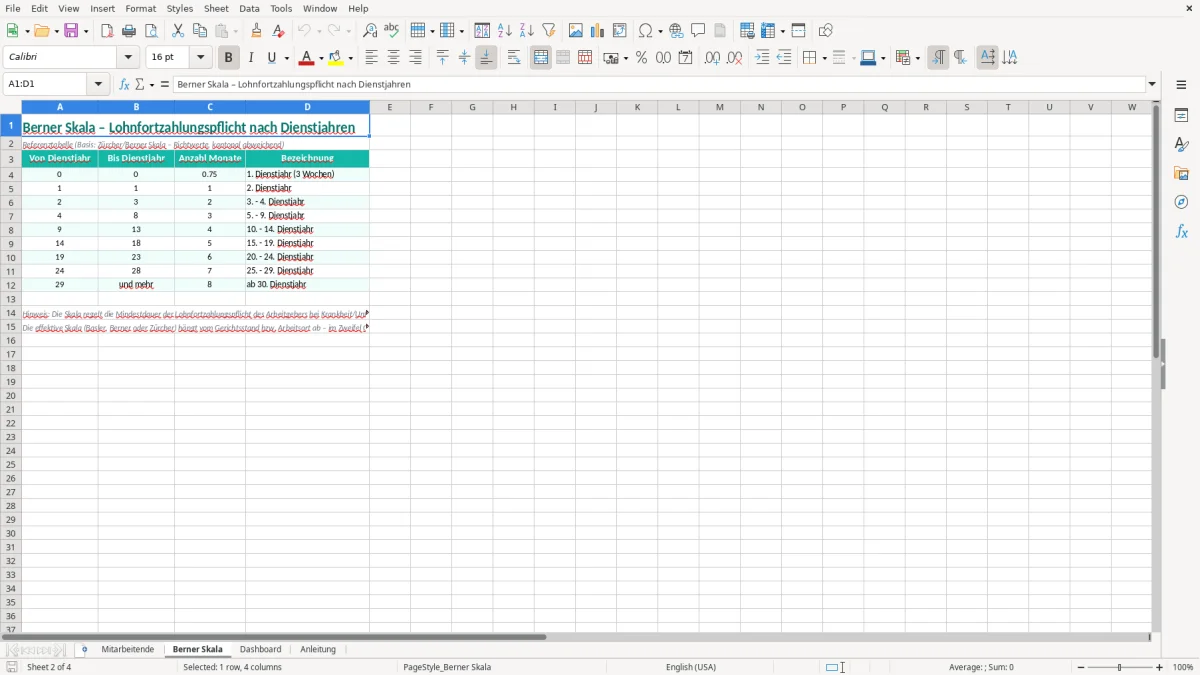The height and width of the screenshot is (675, 1200).
Task: Open the Select Function dropdown arrow
Action: pyautogui.click(x=152, y=84)
